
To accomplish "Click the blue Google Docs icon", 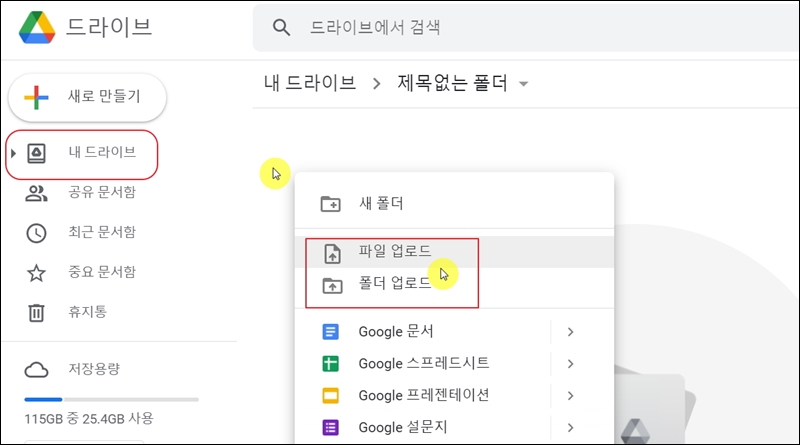I will pyautogui.click(x=331, y=332).
